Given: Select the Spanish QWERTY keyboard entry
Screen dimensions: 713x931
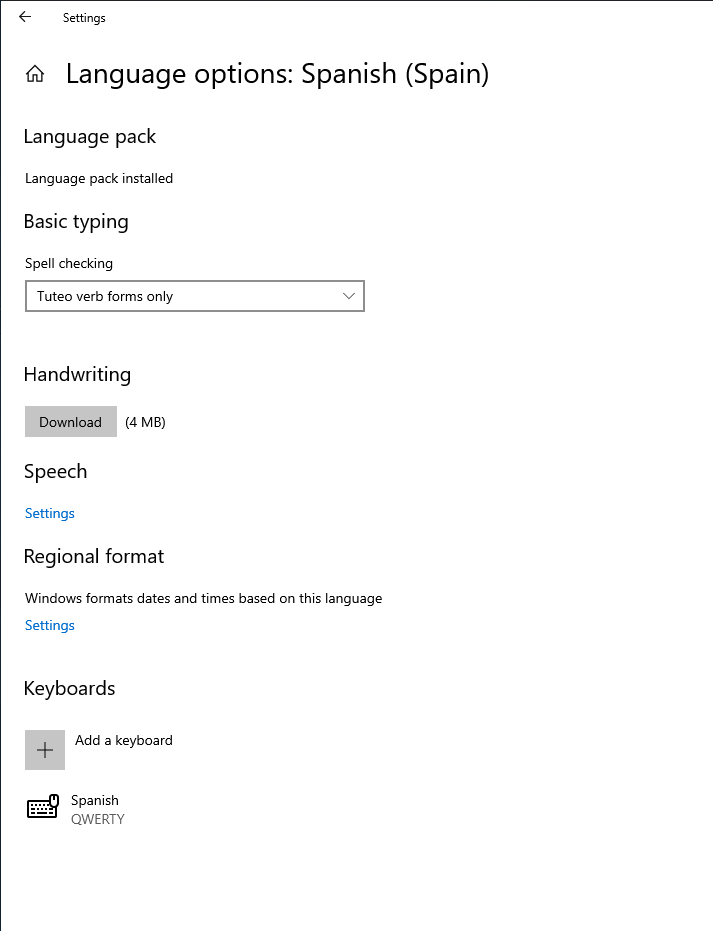Looking at the screenshot, I should (x=97, y=807).
